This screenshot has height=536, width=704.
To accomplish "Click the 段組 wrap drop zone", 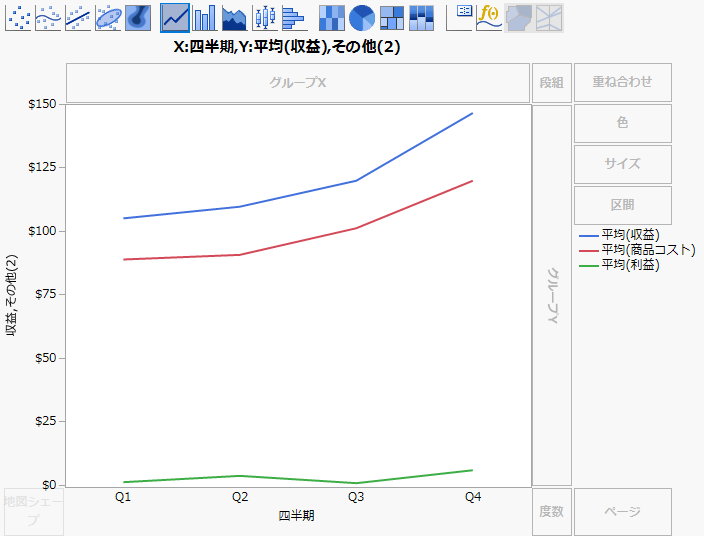I will click(x=552, y=83).
